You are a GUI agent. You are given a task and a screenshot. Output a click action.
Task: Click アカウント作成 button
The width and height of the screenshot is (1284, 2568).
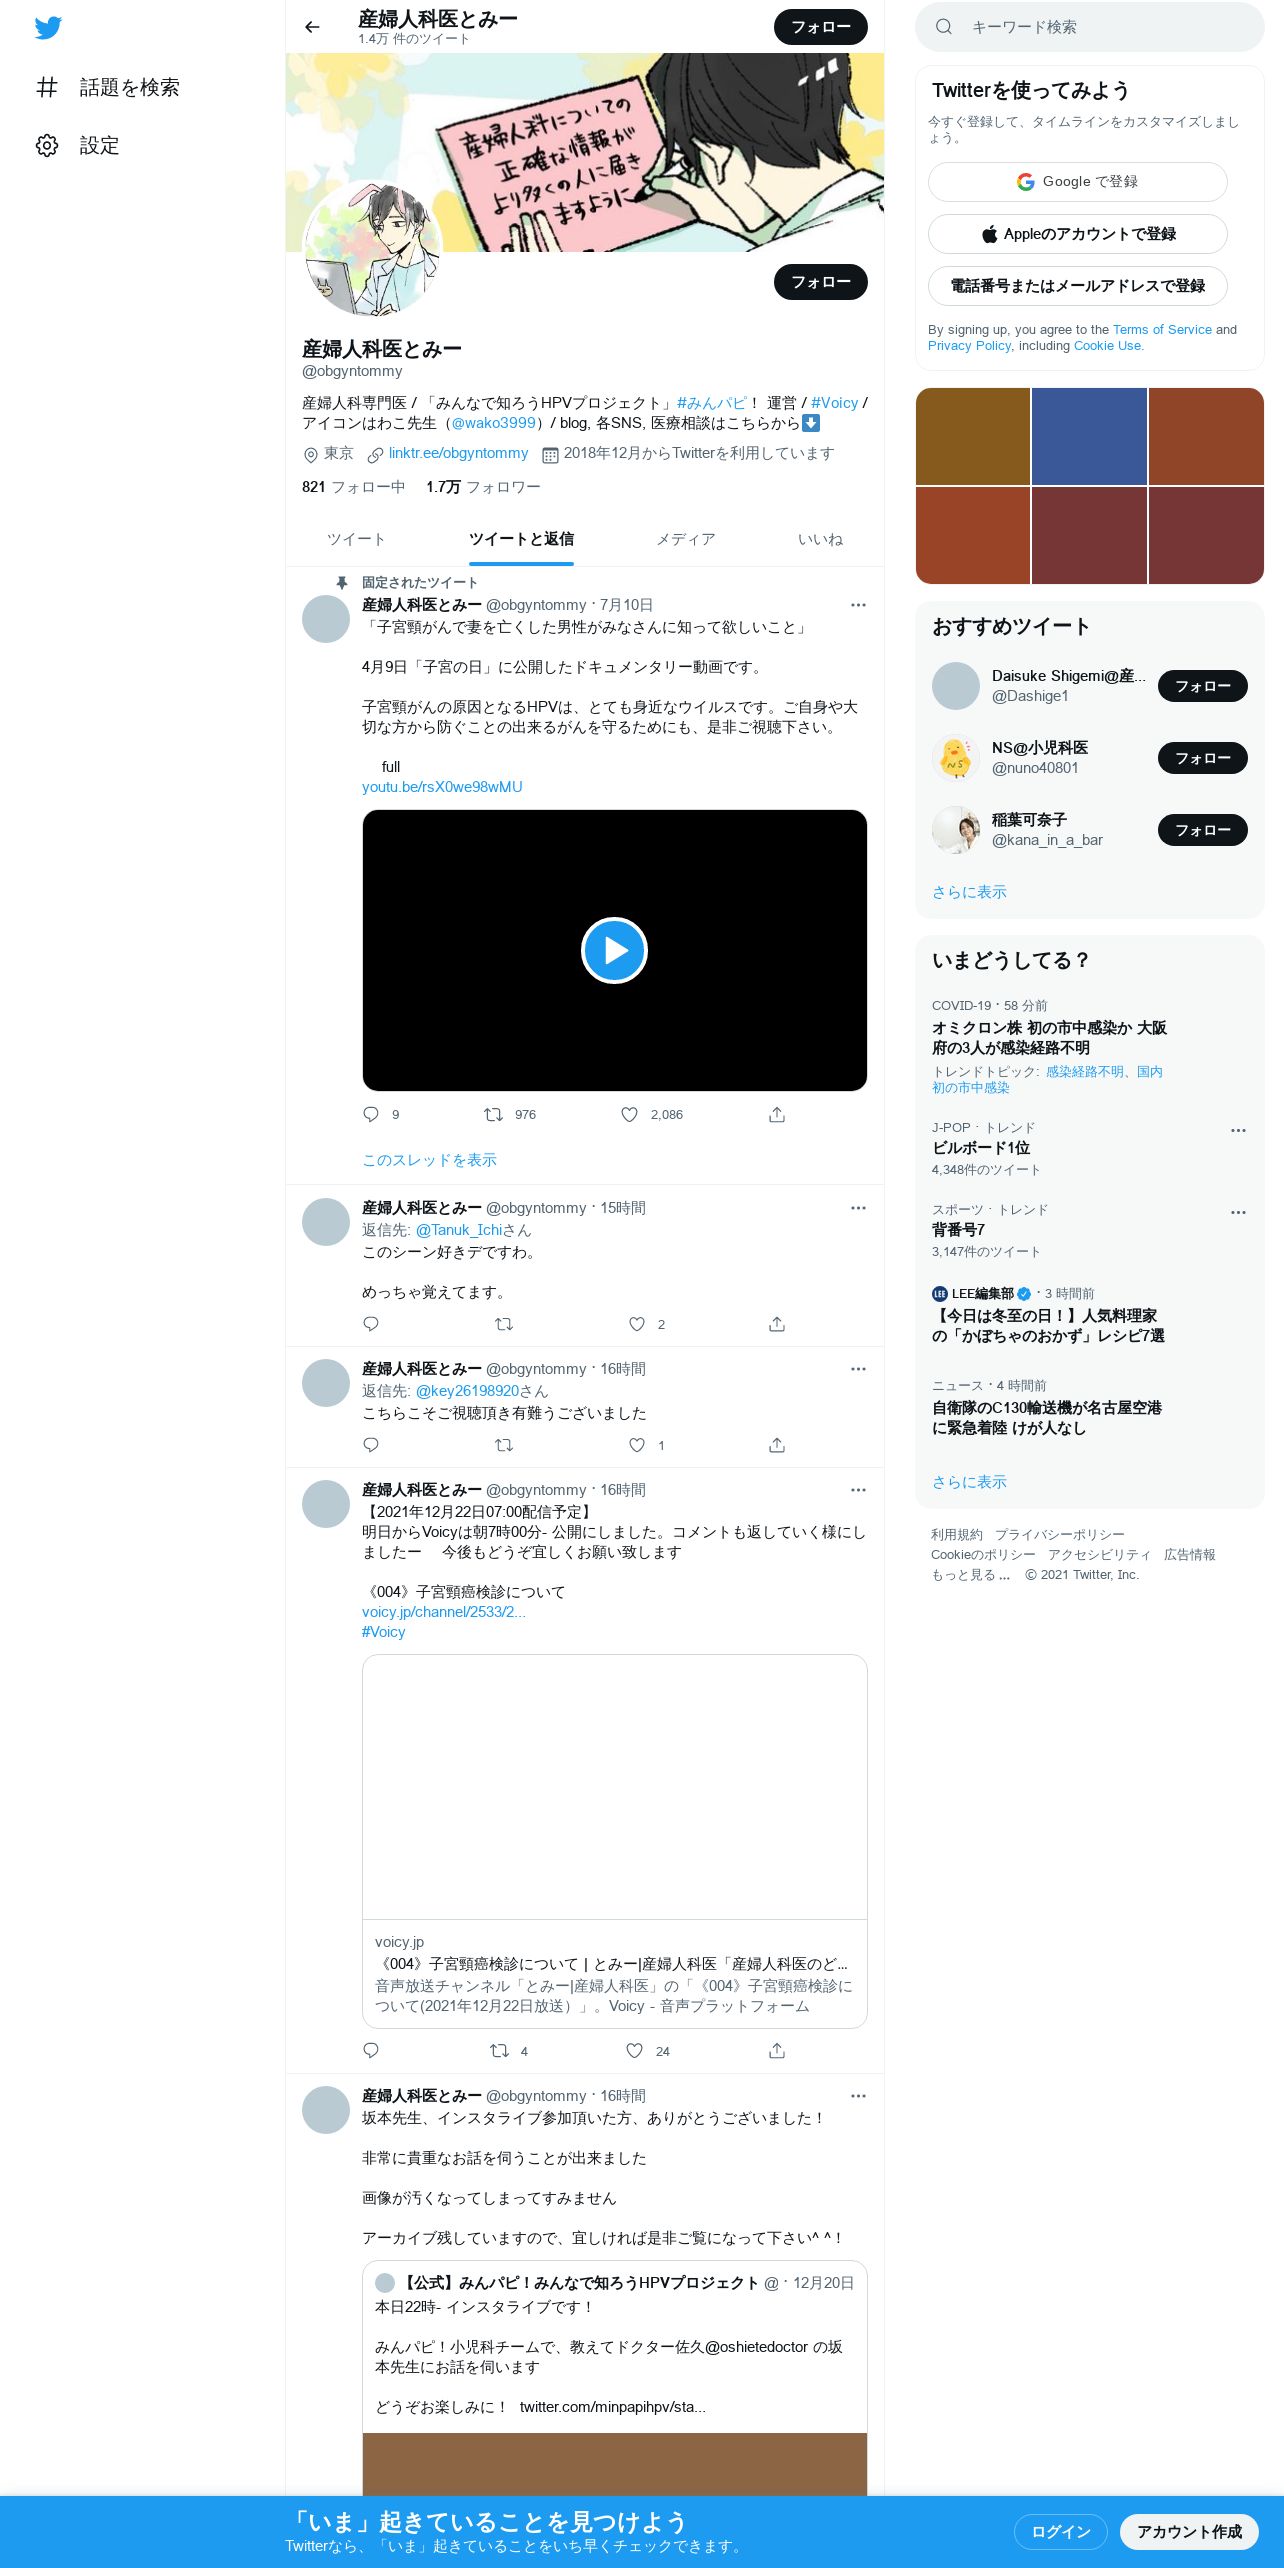click(1189, 2531)
